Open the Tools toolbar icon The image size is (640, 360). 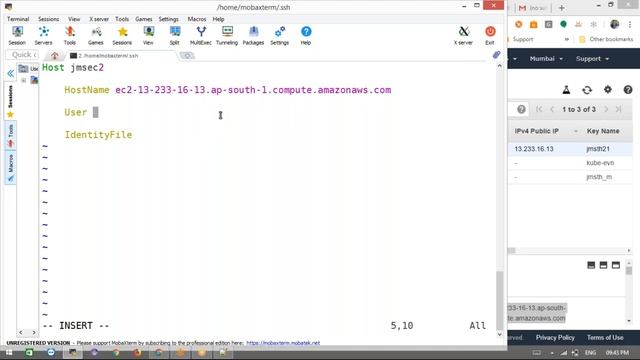pos(70,35)
